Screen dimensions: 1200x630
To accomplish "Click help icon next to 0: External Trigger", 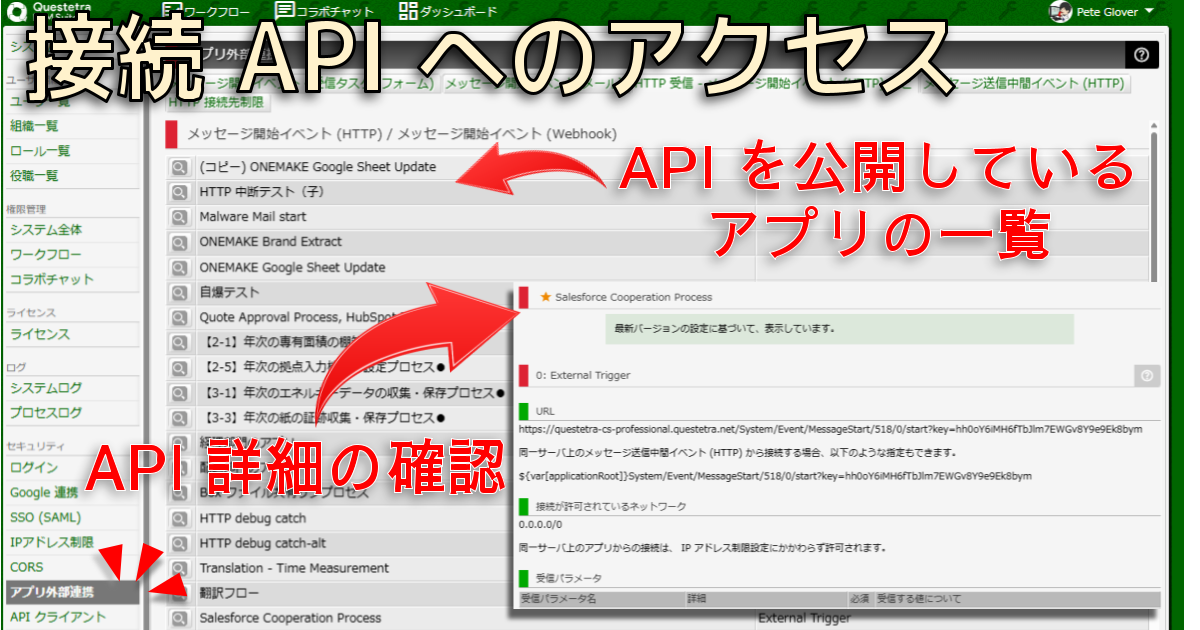I will pyautogui.click(x=1146, y=375).
